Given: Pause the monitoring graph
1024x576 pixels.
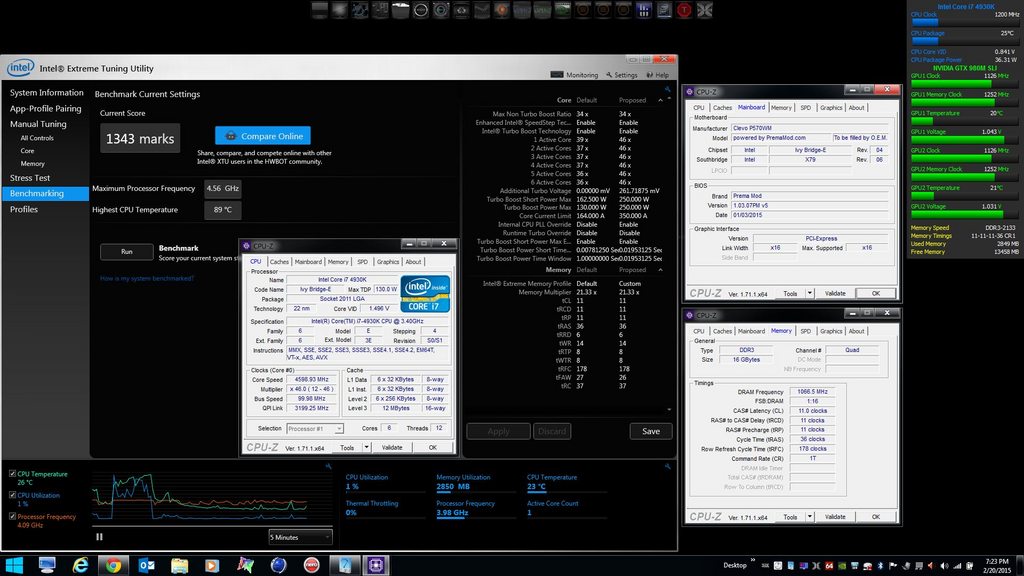Looking at the screenshot, I should tap(99, 537).
